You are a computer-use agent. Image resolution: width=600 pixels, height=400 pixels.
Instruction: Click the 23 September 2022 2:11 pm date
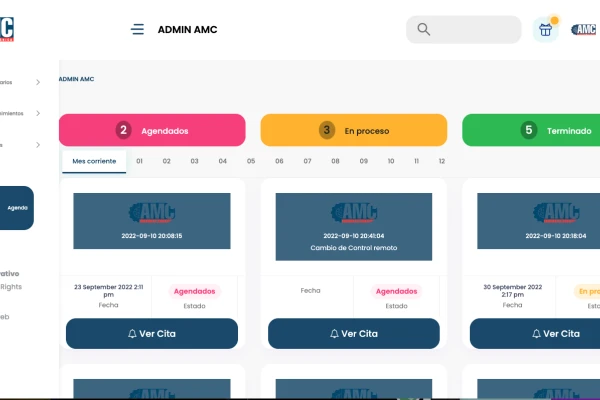[108, 291]
